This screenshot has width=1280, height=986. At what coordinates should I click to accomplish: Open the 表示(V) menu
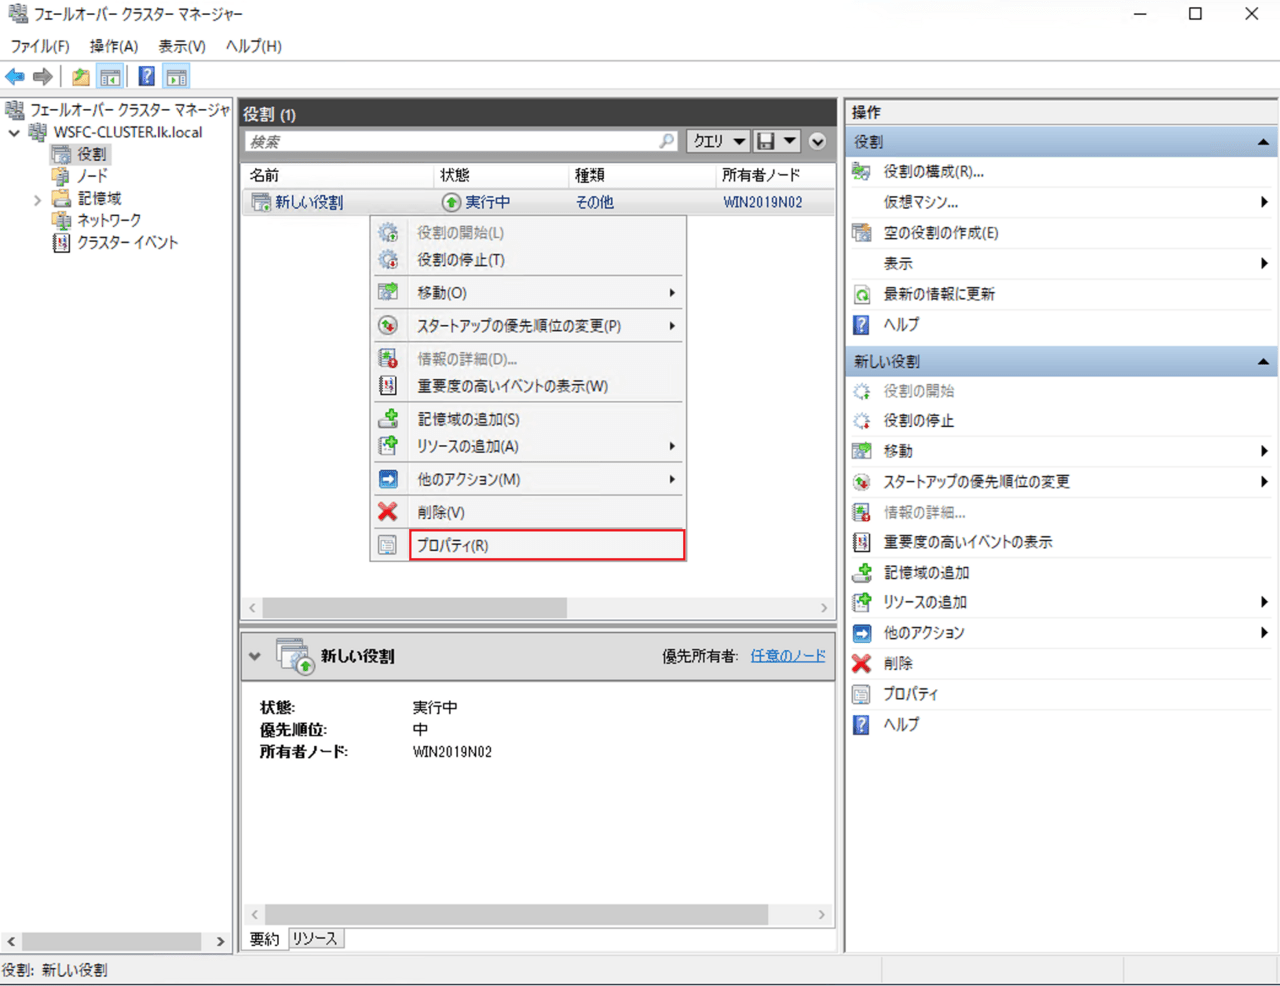coord(182,46)
